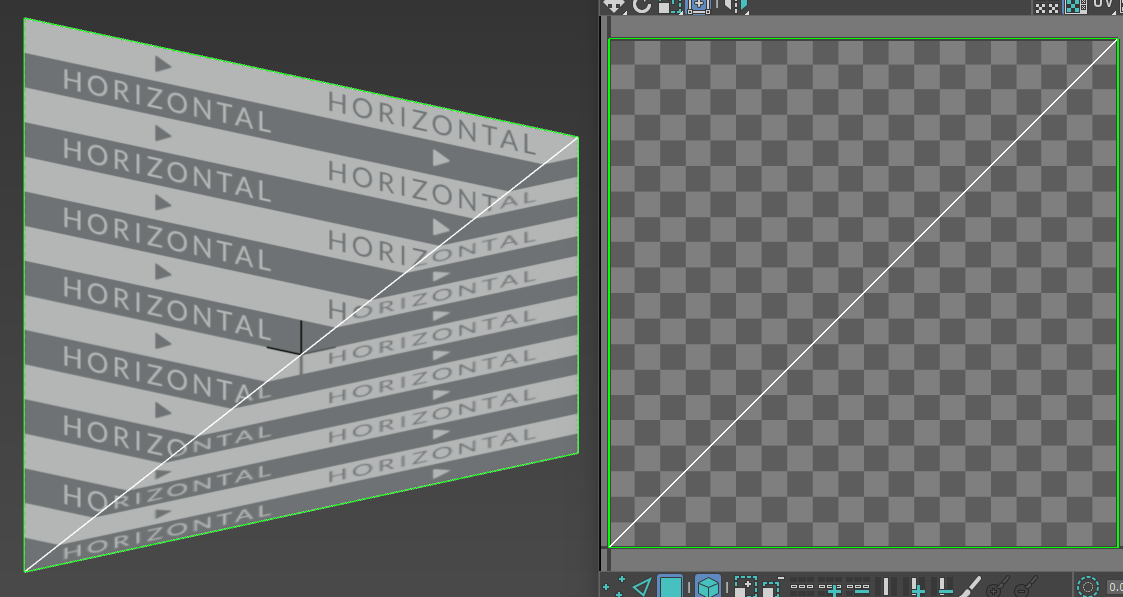Select the Freeform mode tool

pos(698,6)
